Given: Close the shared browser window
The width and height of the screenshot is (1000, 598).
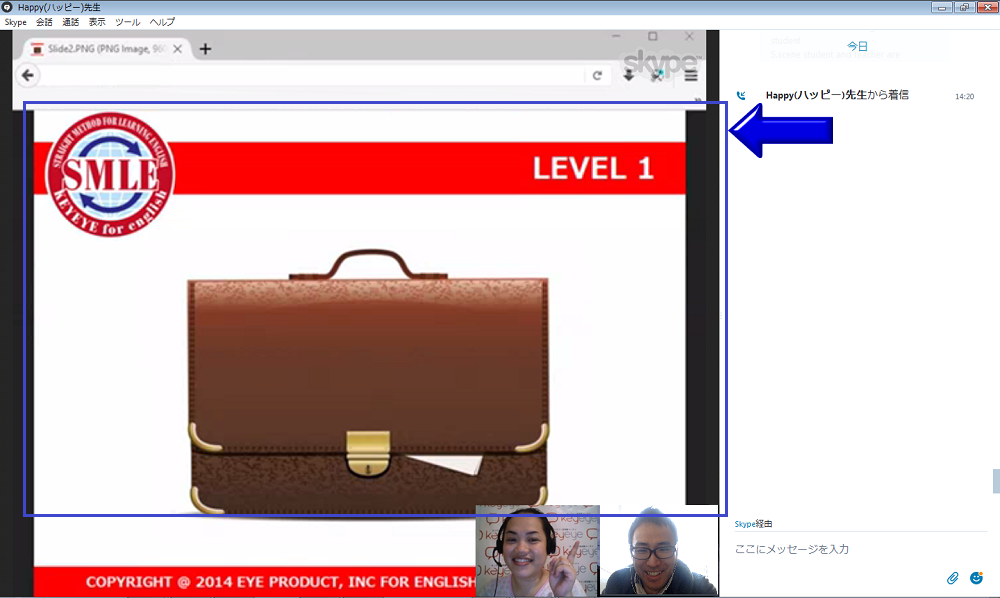Looking at the screenshot, I should point(689,36).
